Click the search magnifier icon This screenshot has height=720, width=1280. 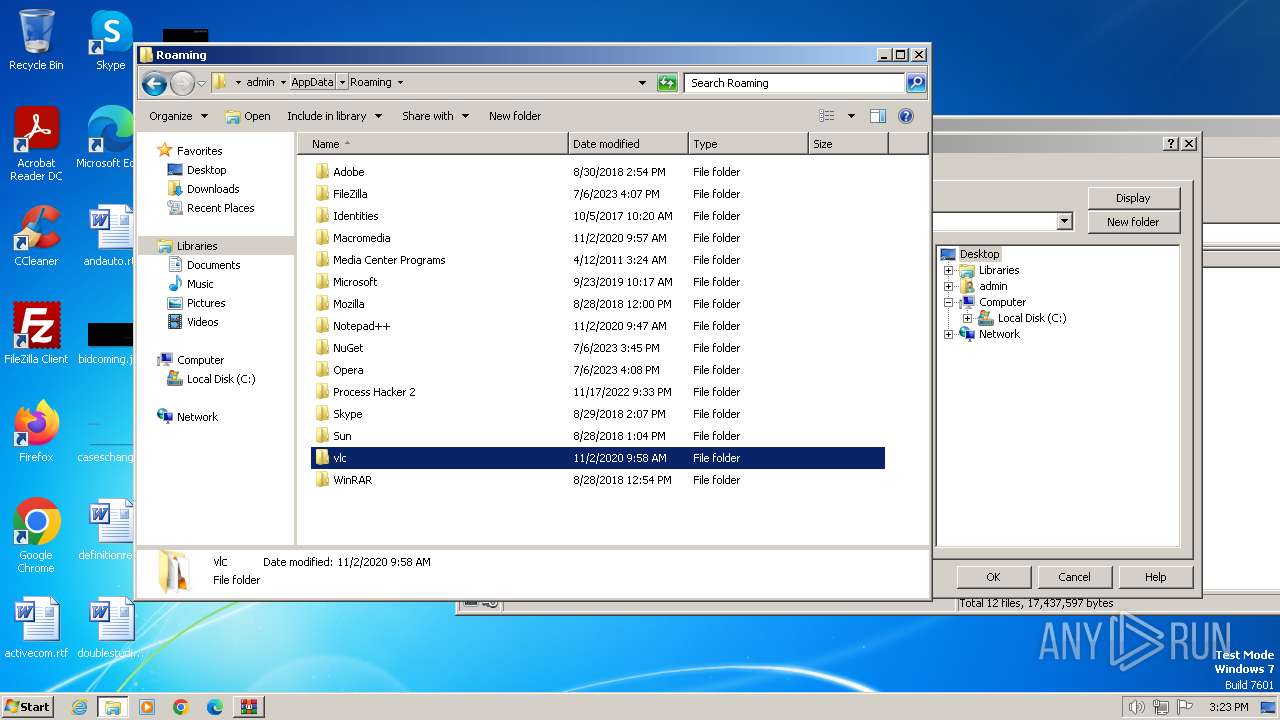tap(915, 83)
